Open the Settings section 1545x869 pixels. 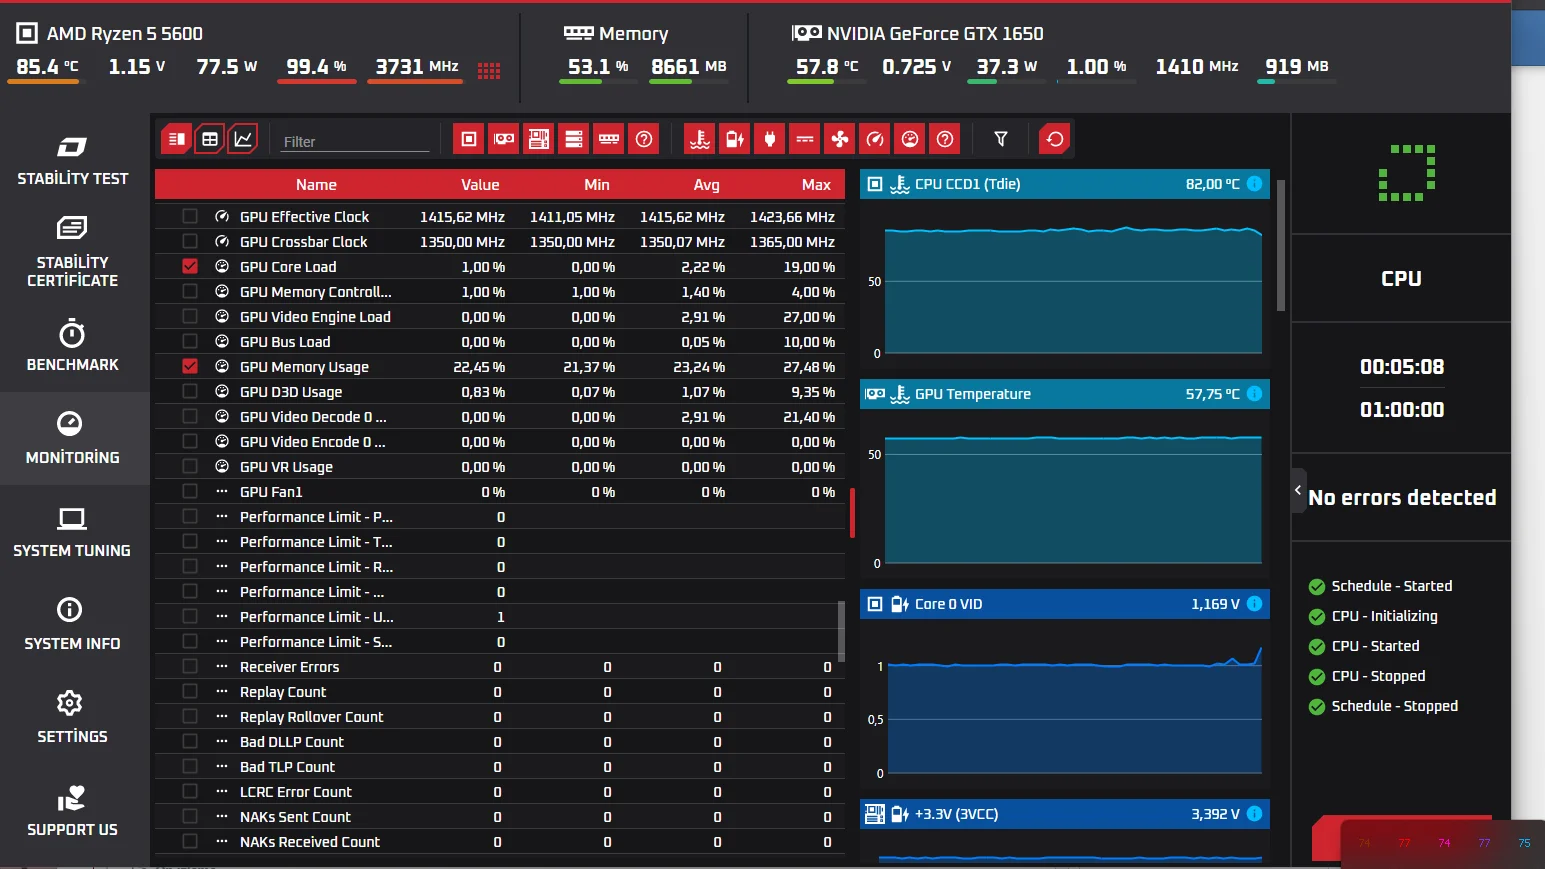[x=73, y=718]
